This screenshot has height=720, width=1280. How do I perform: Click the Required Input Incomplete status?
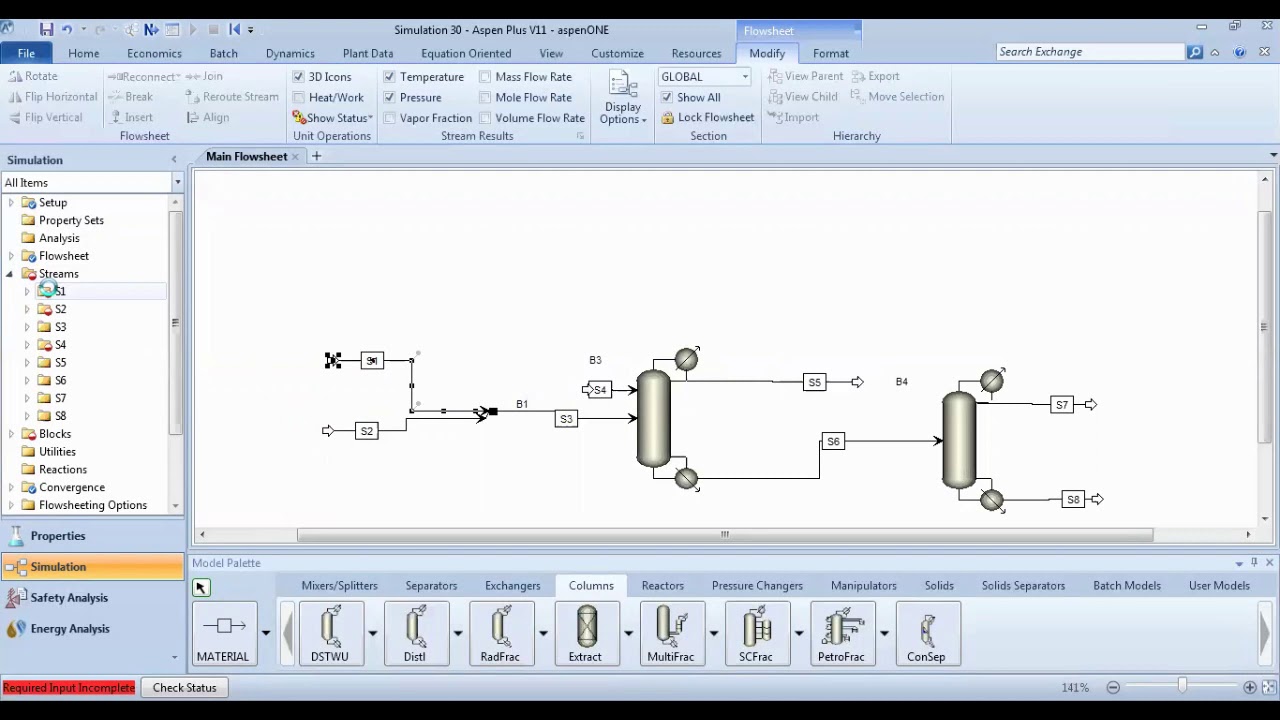click(x=68, y=688)
